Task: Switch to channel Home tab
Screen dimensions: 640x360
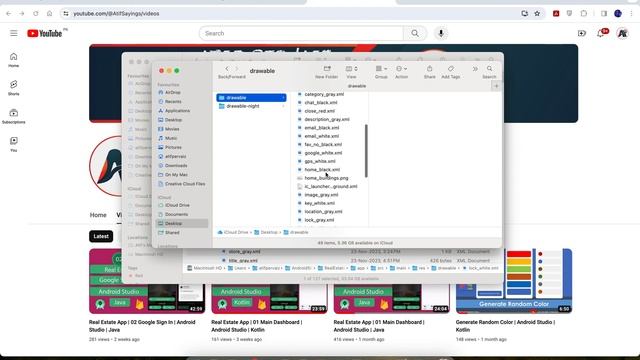Action: (x=98, y=215)
